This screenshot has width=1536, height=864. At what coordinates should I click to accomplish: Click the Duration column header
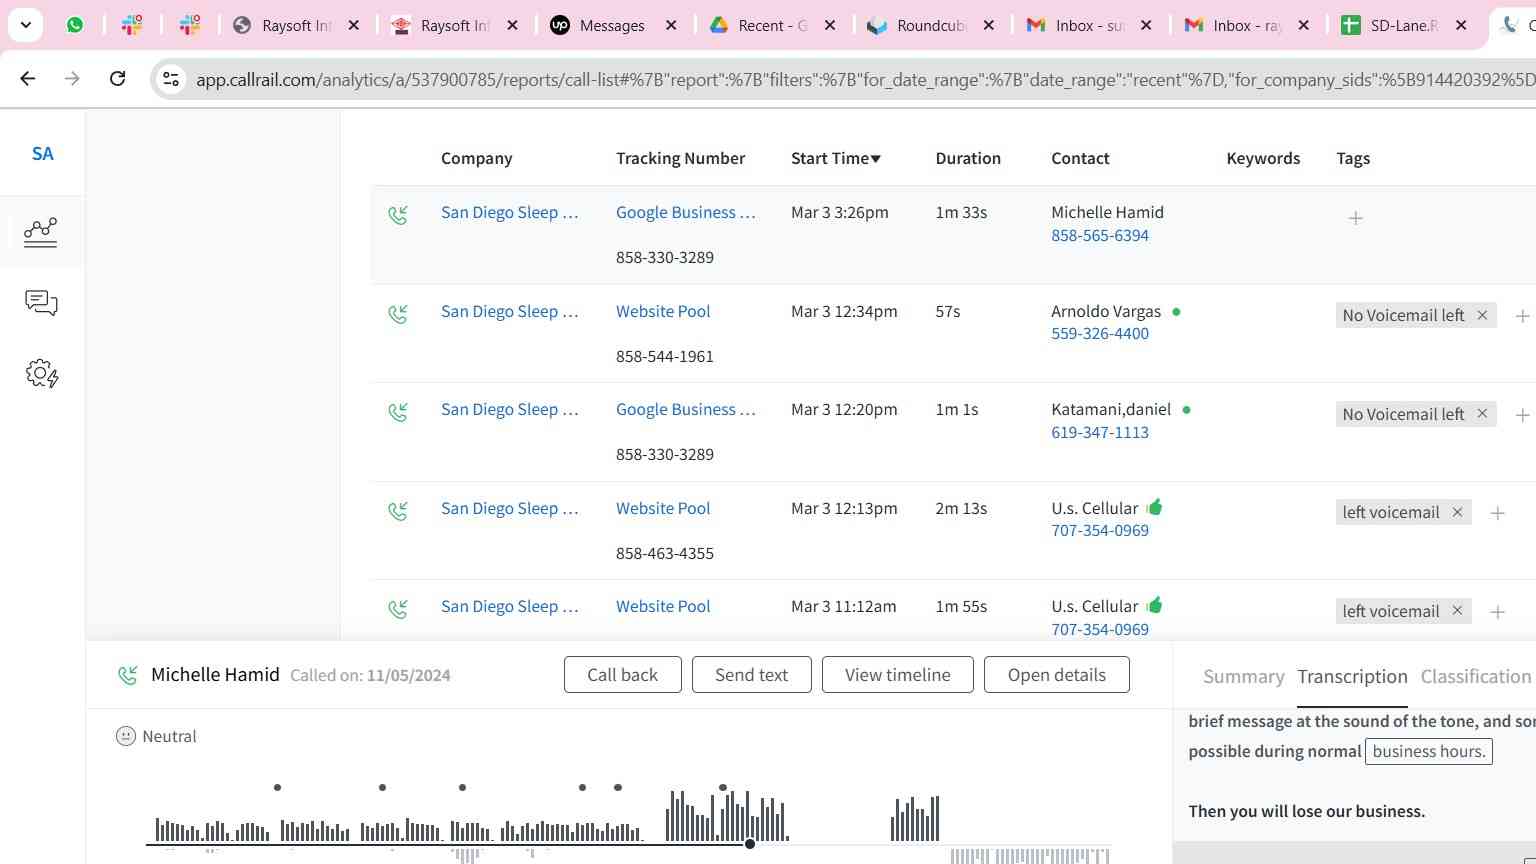click(x=968, y=158)
